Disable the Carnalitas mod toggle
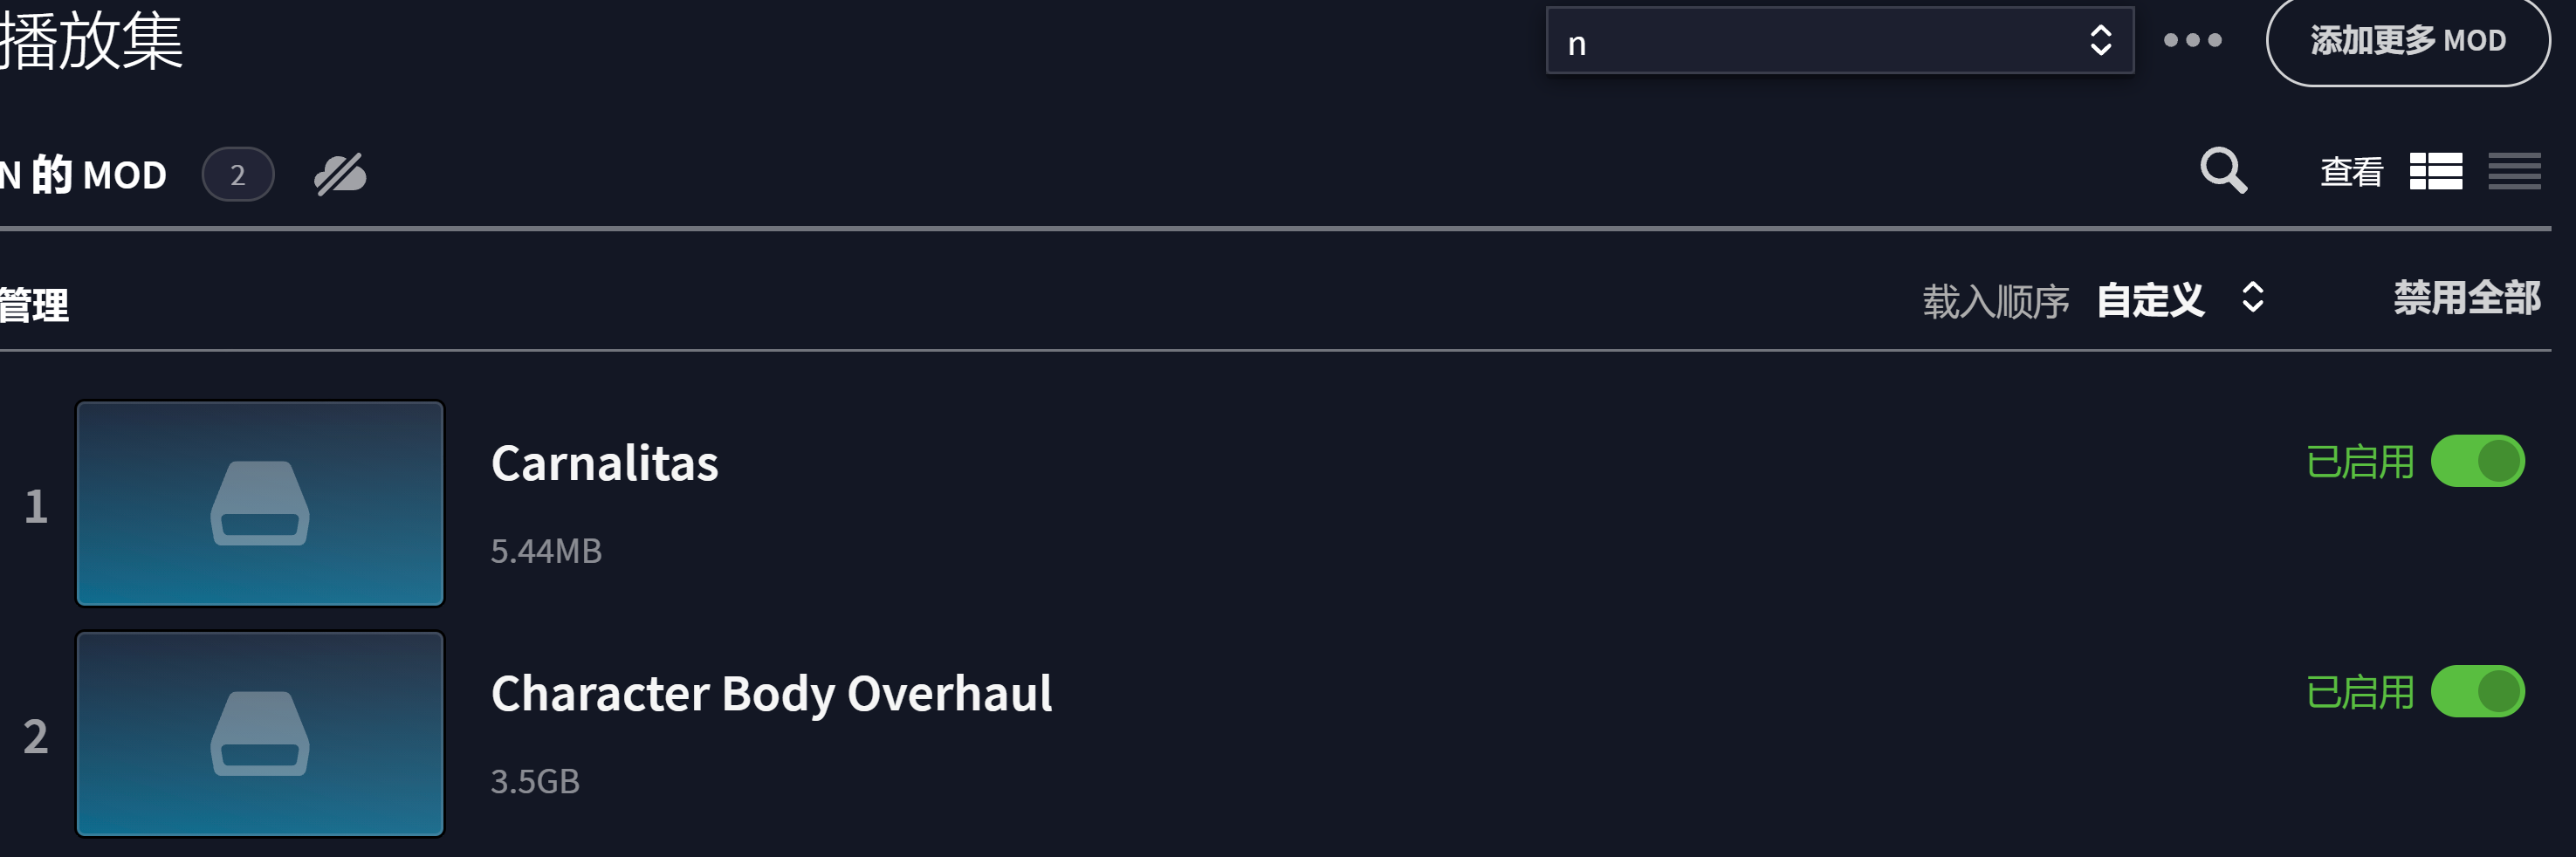 coord(2477,461)
